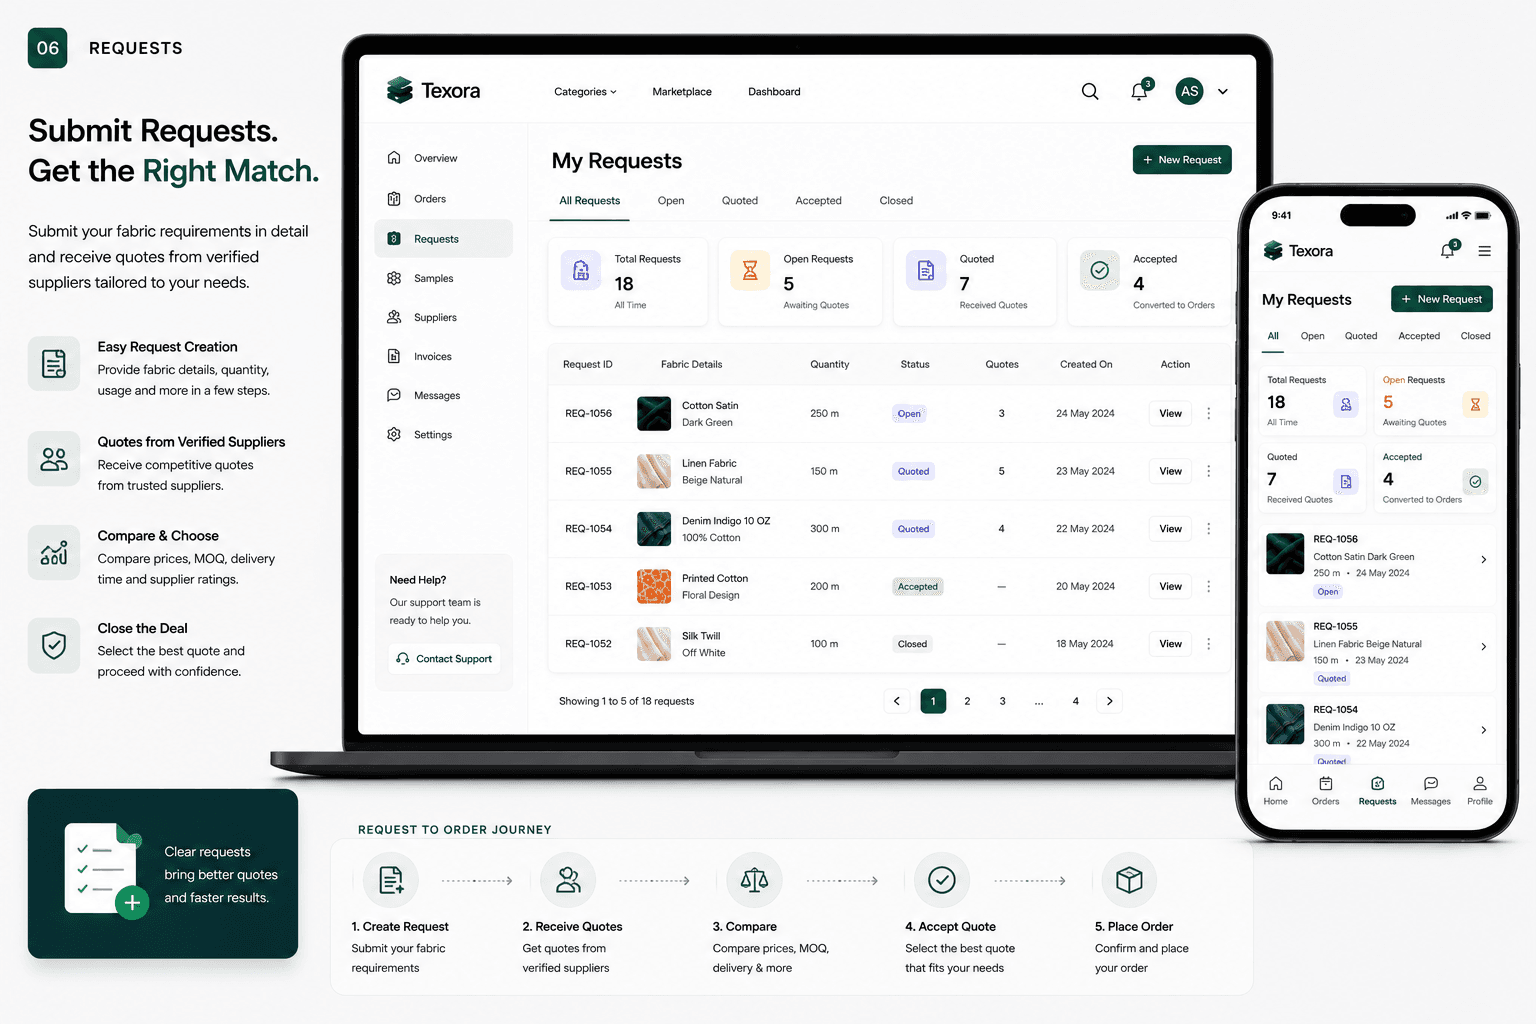Click the Contact Support button

444,659
